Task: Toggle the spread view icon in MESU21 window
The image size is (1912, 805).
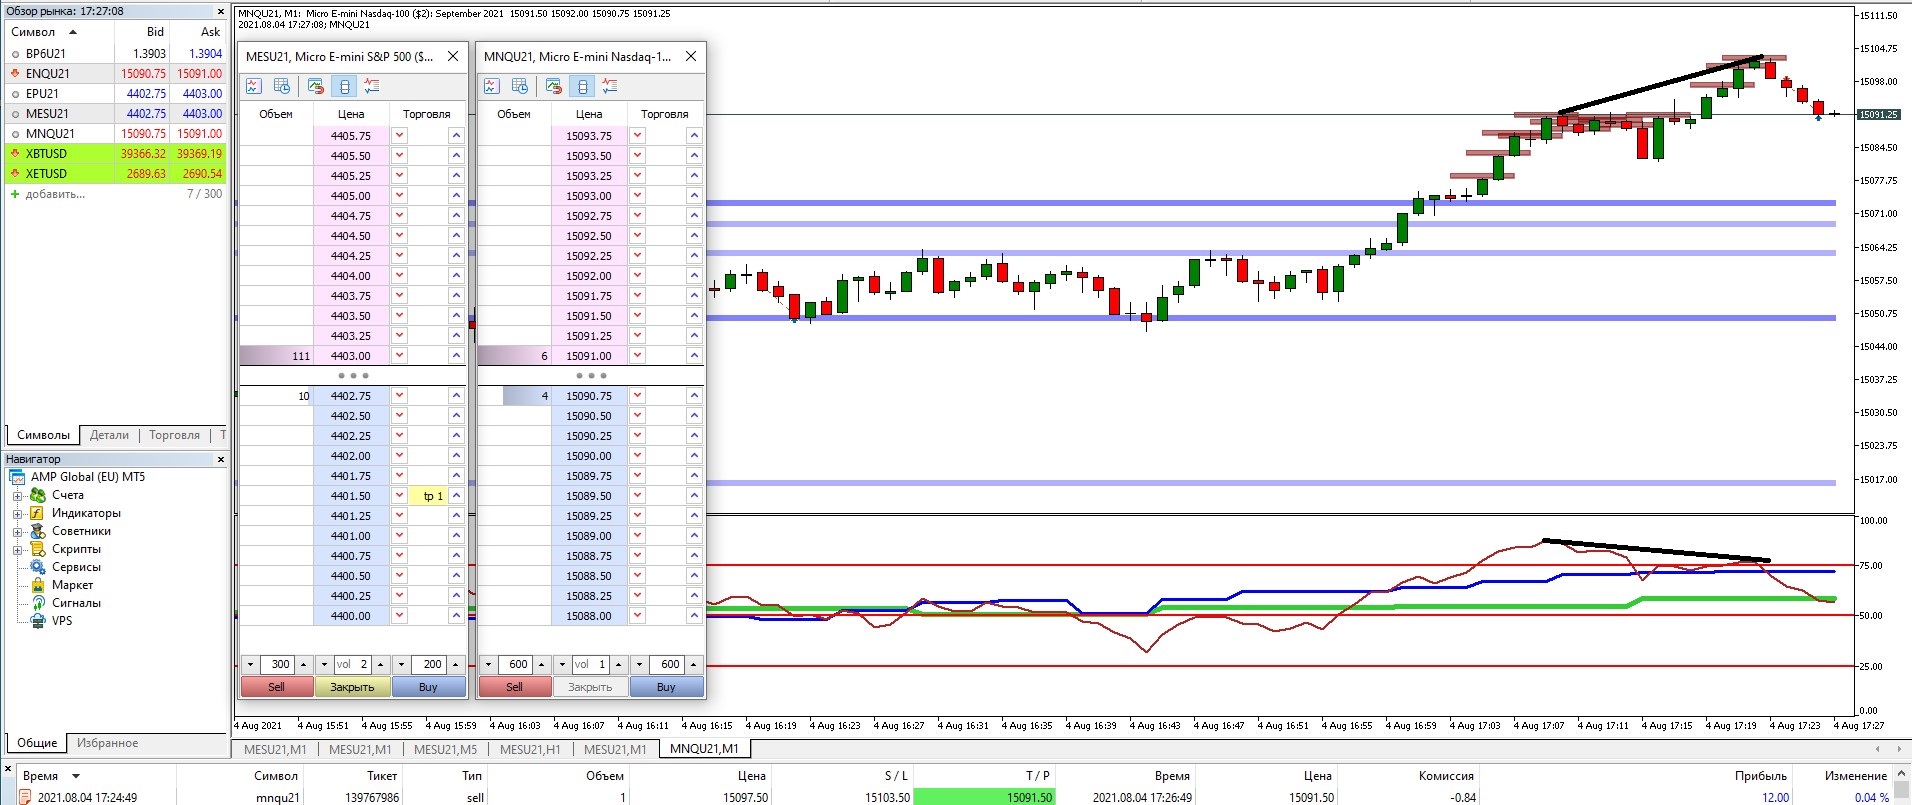Action: pos(343,86)
